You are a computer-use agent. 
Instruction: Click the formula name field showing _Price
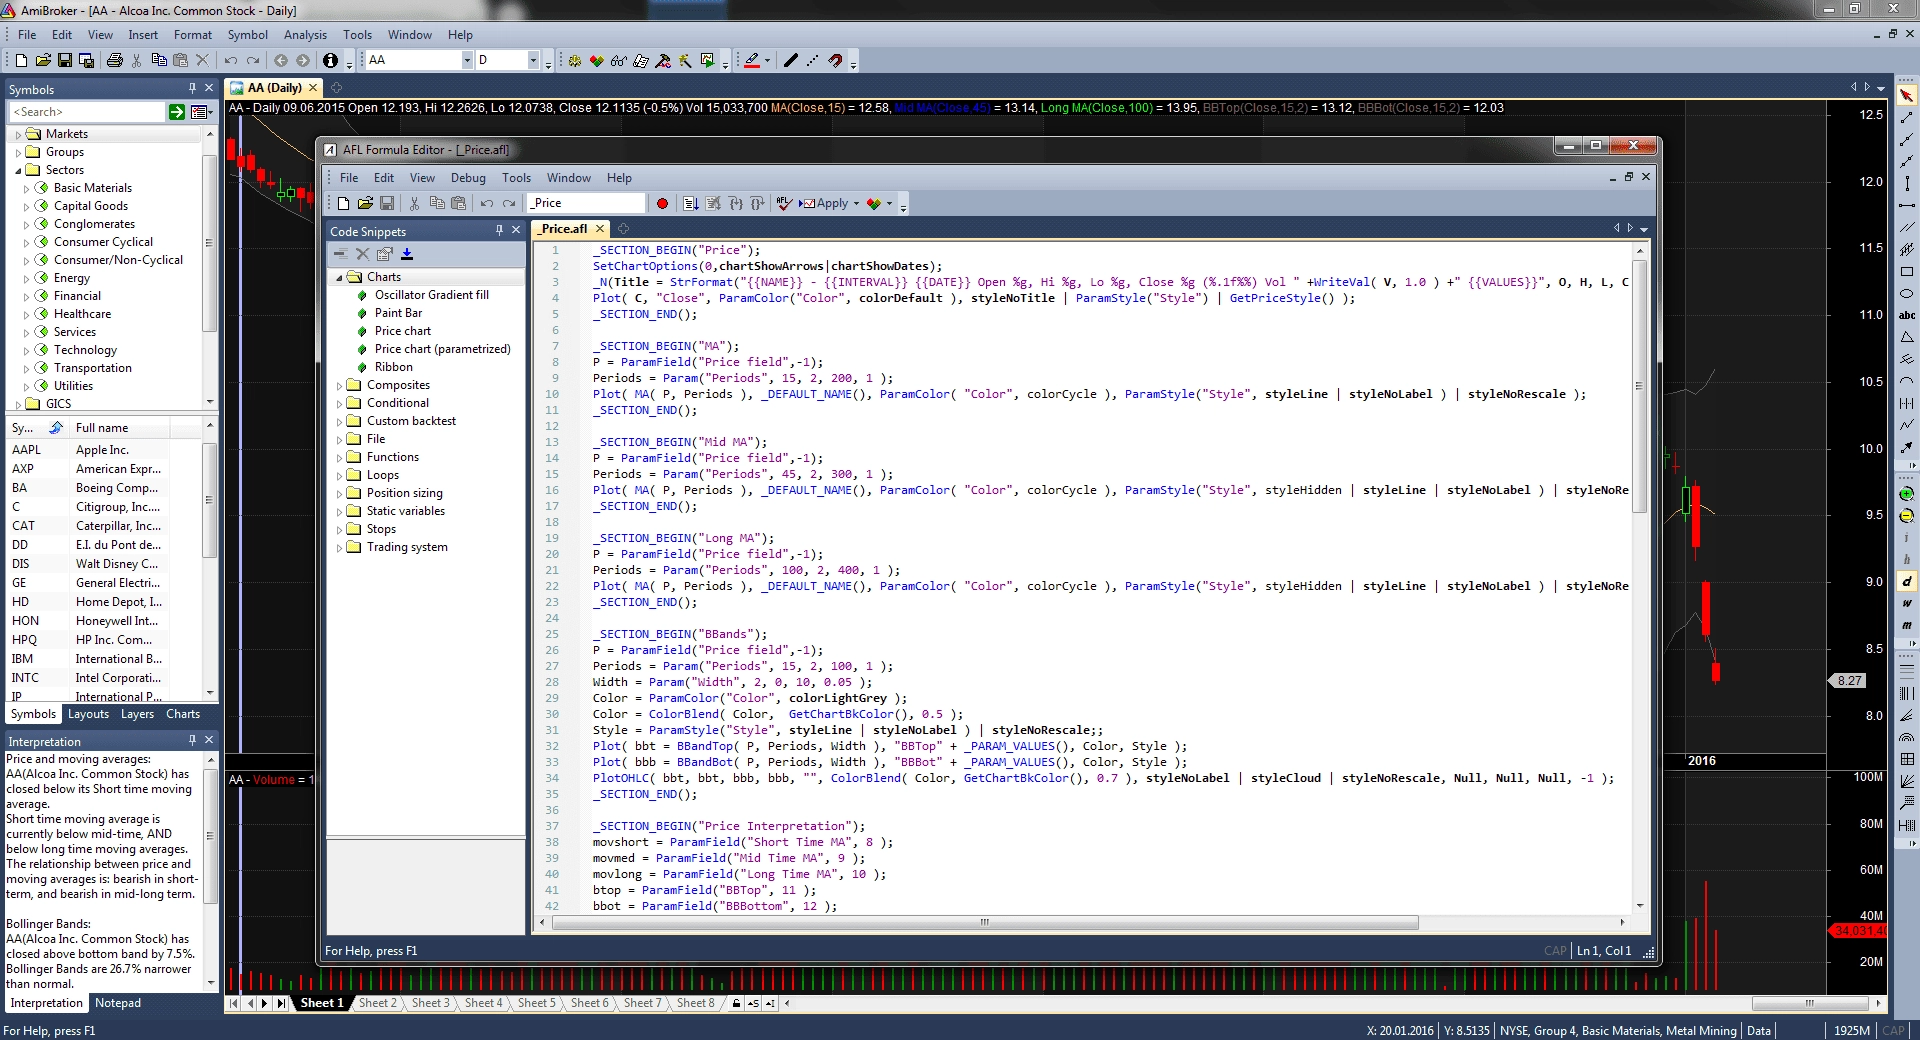(x=586, y=203)
